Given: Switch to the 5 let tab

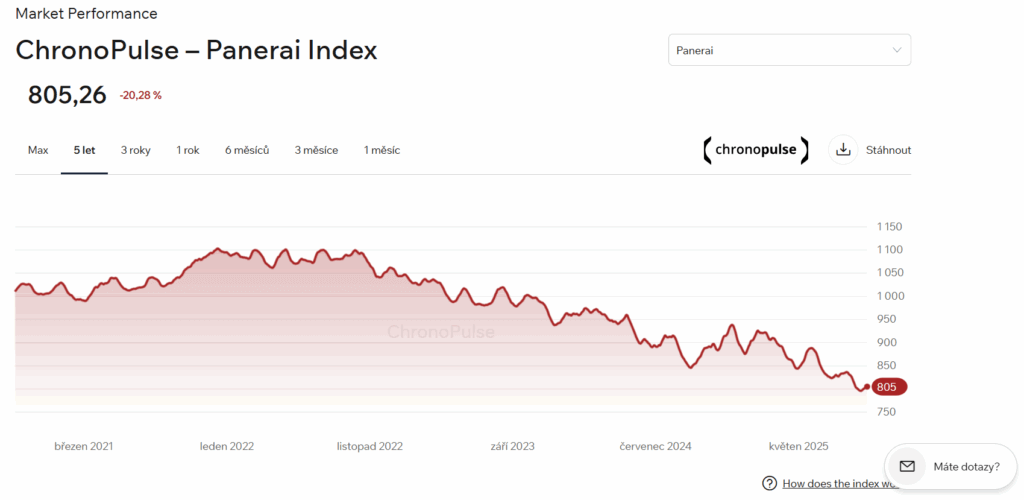Looking at the screenshot, I should (84, 150).
